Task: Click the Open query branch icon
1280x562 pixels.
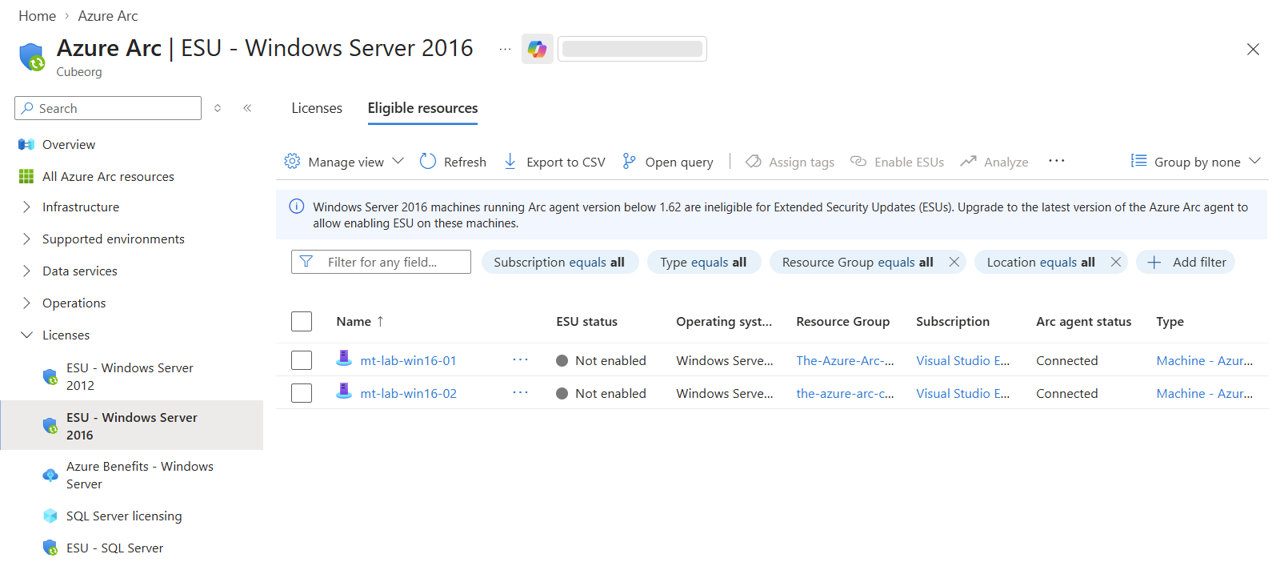Action: [x=629, y=161]
